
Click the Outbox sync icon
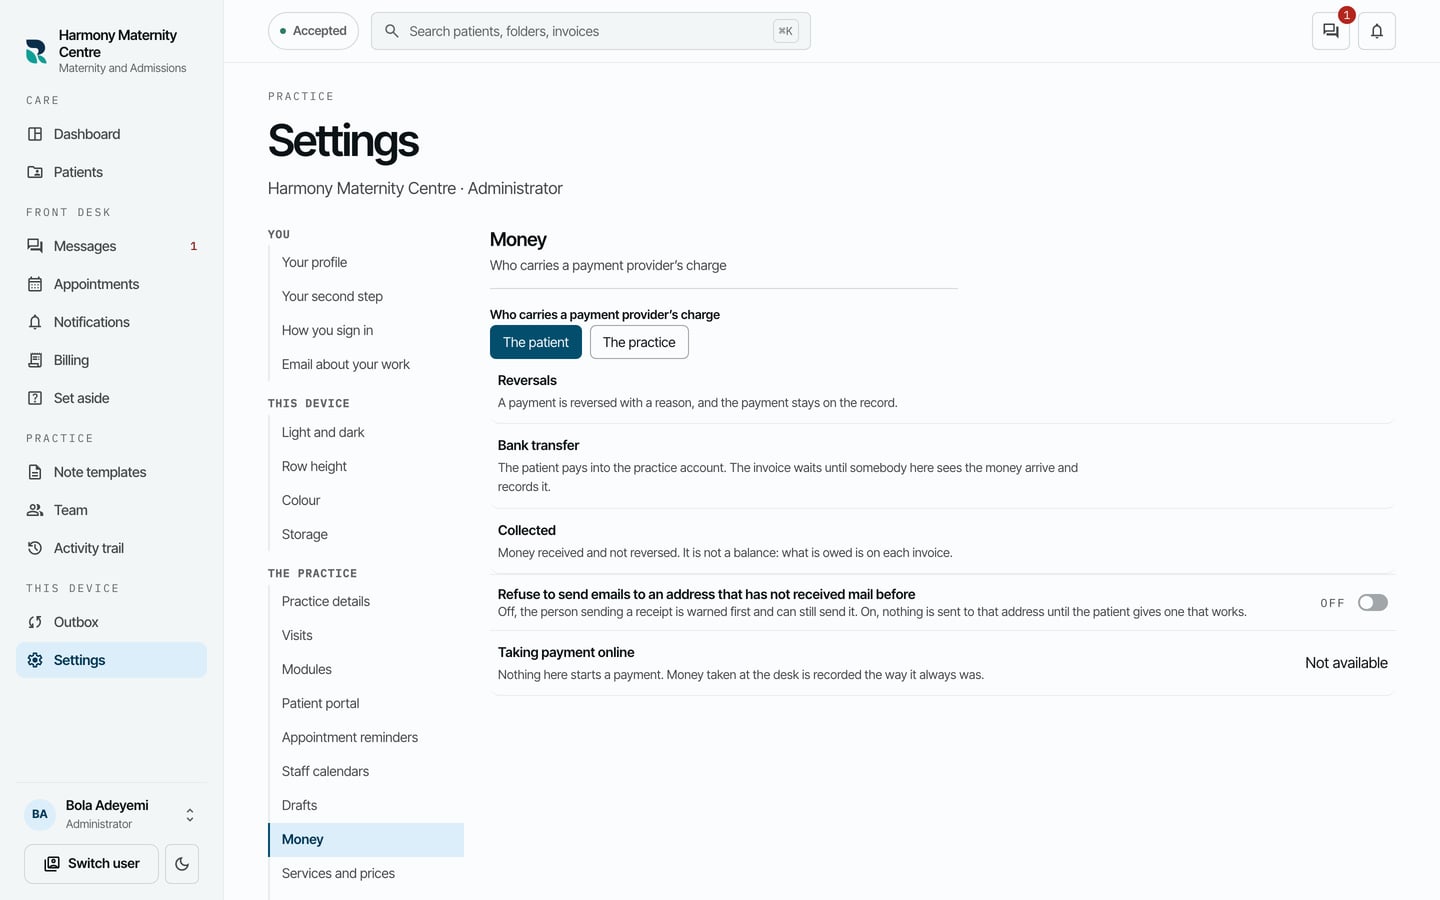coord(35,622)
